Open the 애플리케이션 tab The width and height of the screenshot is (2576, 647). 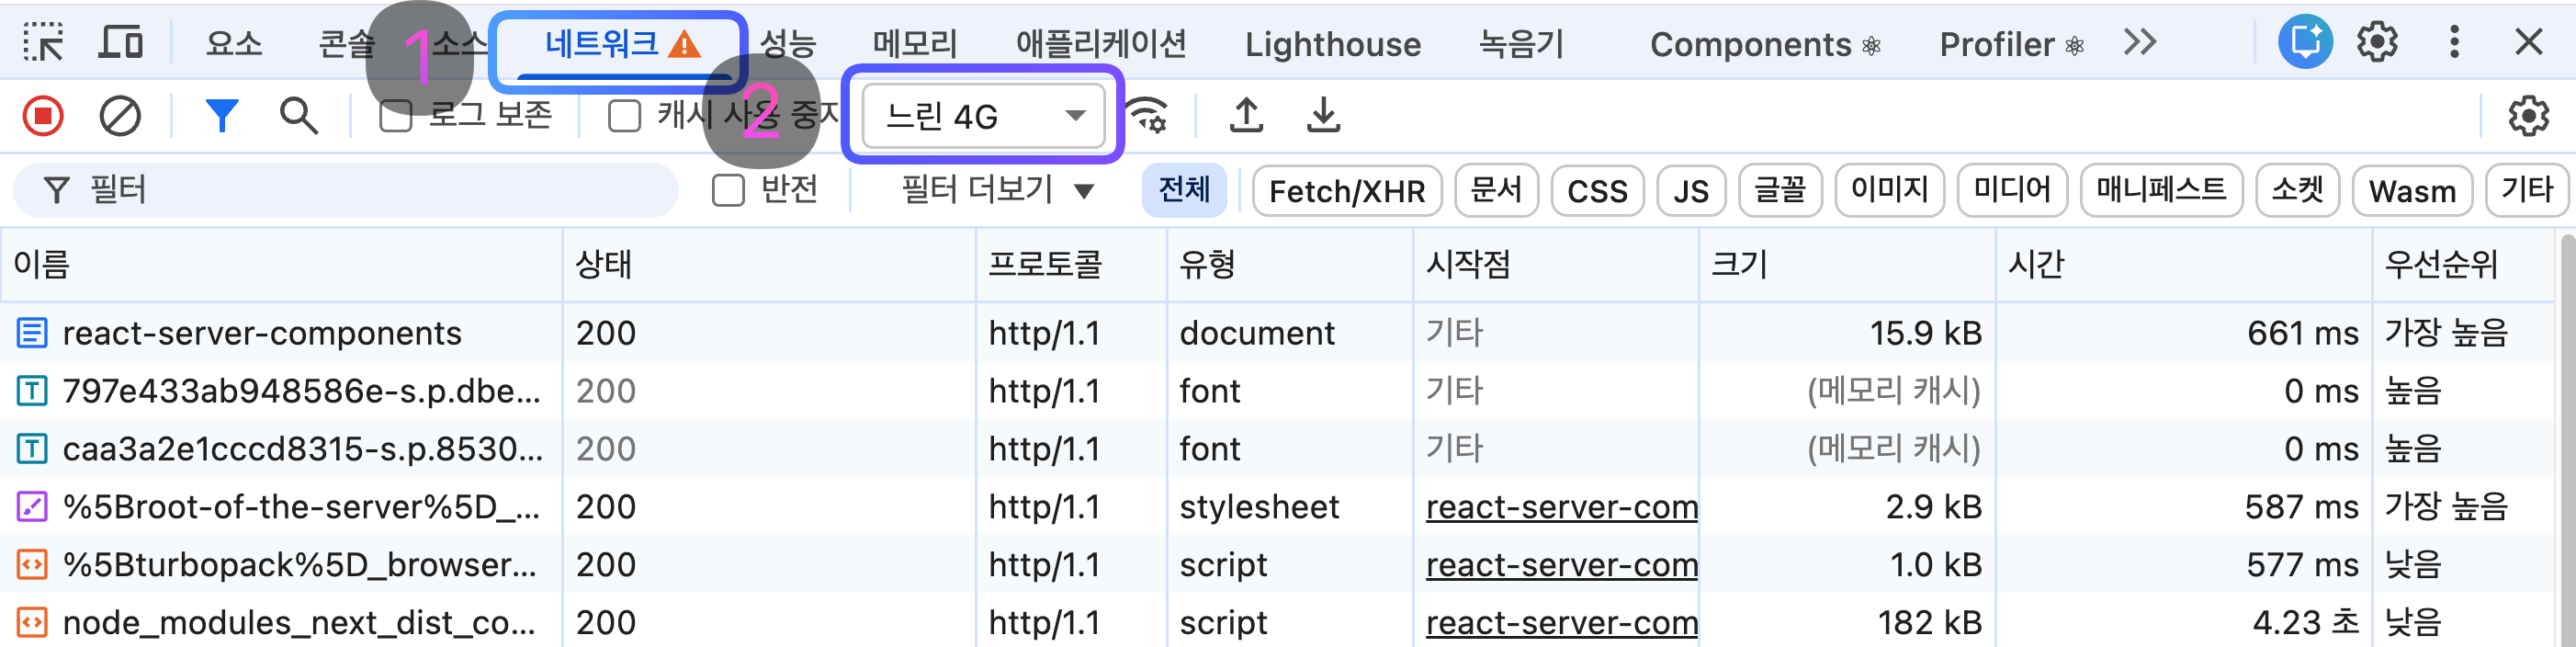pos(1101,44)
